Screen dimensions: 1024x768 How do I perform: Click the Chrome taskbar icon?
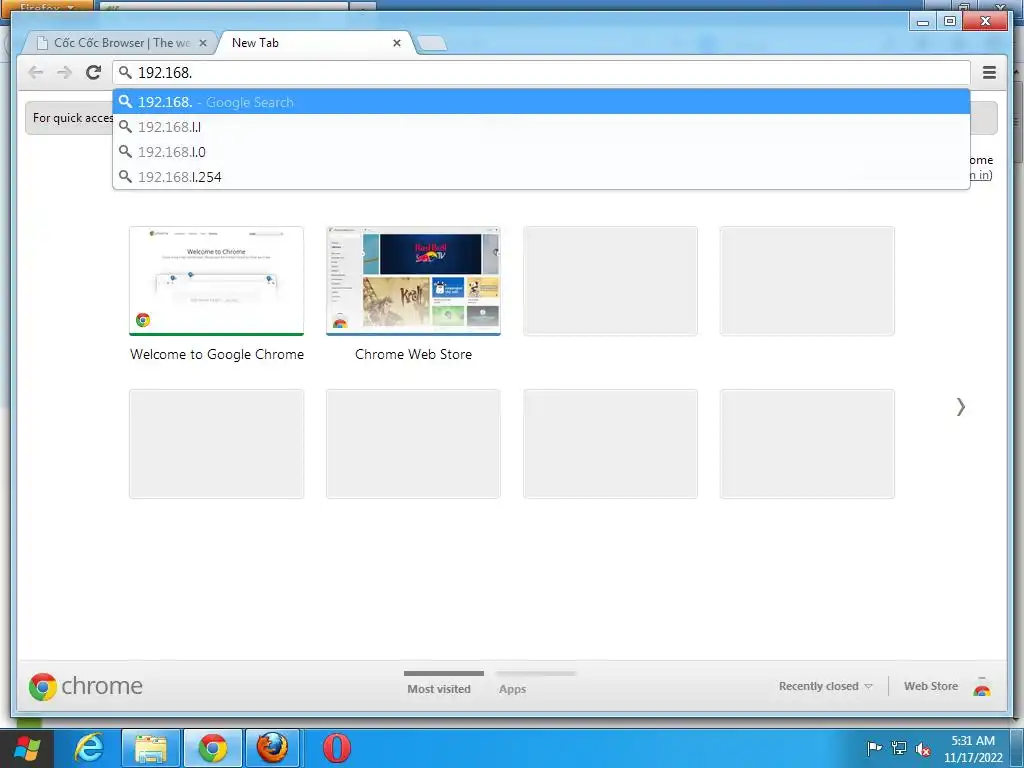pos(213,748)
